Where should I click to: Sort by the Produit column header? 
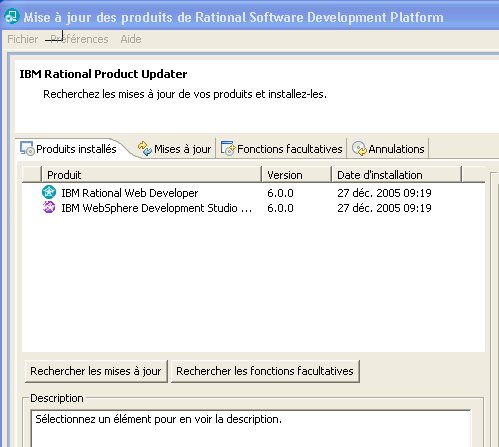pos(151,174)
